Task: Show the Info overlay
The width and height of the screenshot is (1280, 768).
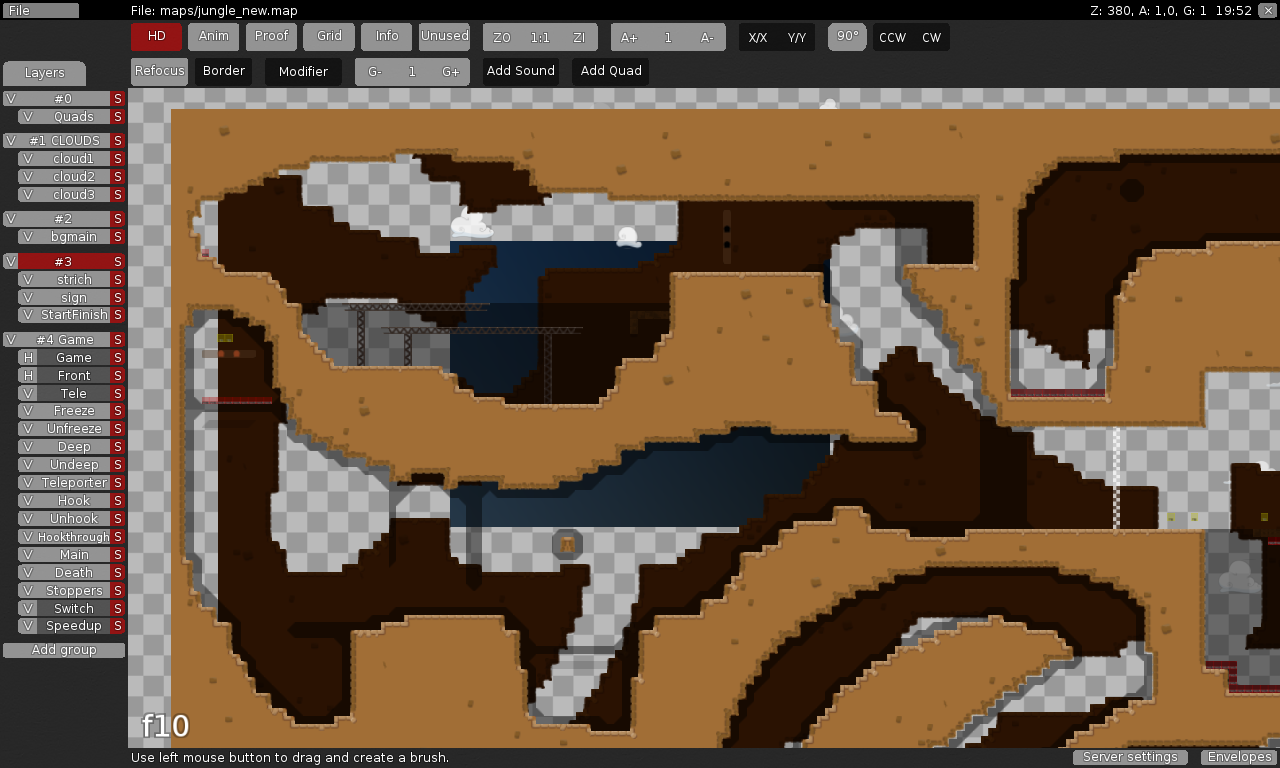Action: (386, 36)
